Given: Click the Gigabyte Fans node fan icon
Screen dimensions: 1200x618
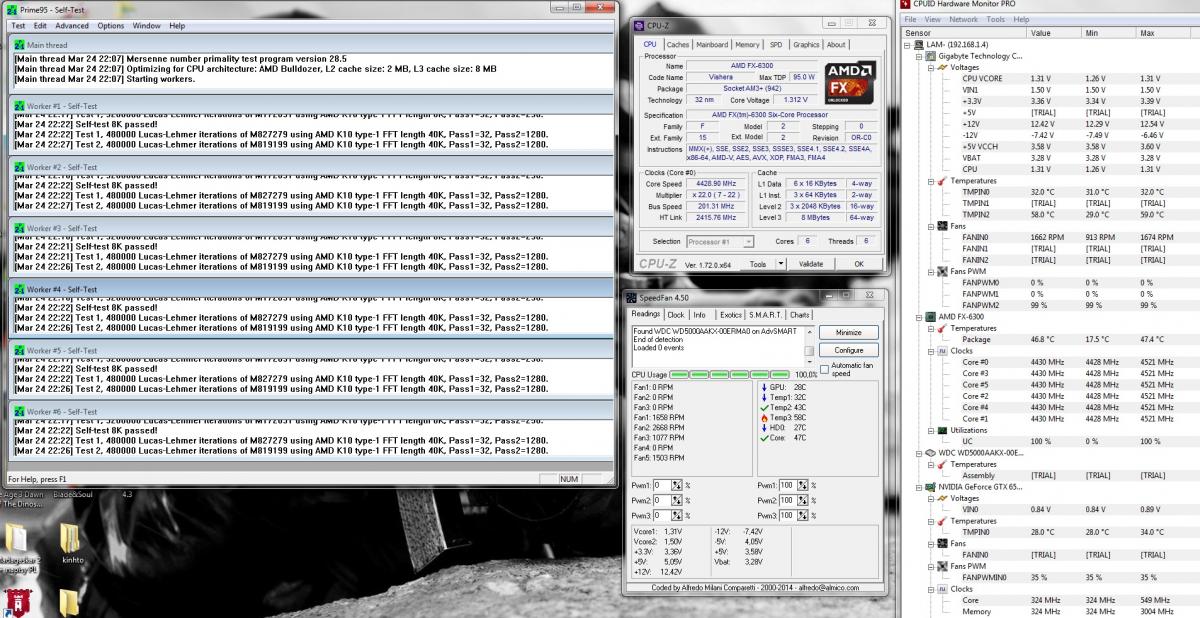Looking at the screenshot, I should [942, 226].
